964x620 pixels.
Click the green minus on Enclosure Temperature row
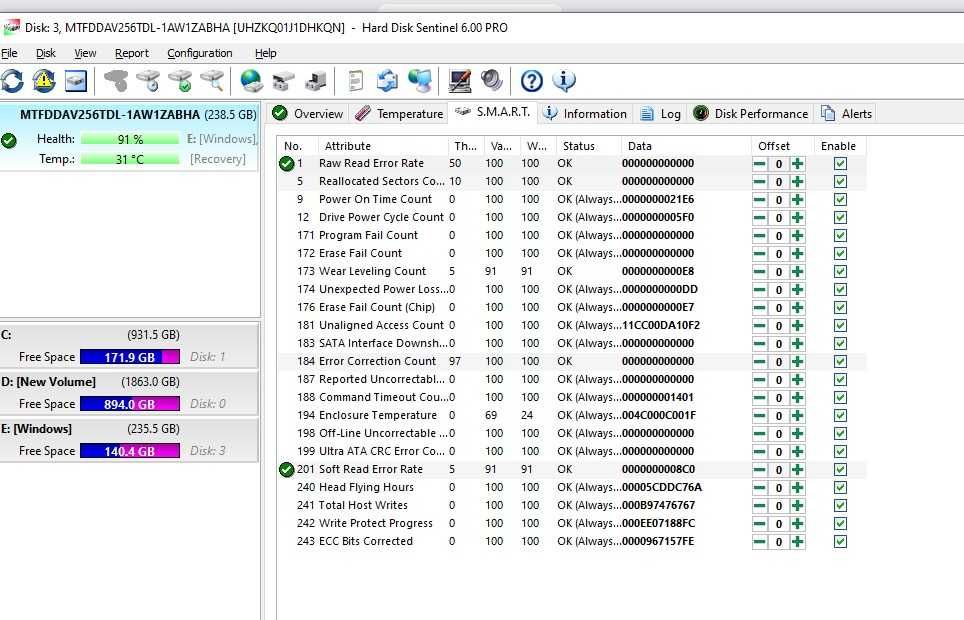(760, 416)
